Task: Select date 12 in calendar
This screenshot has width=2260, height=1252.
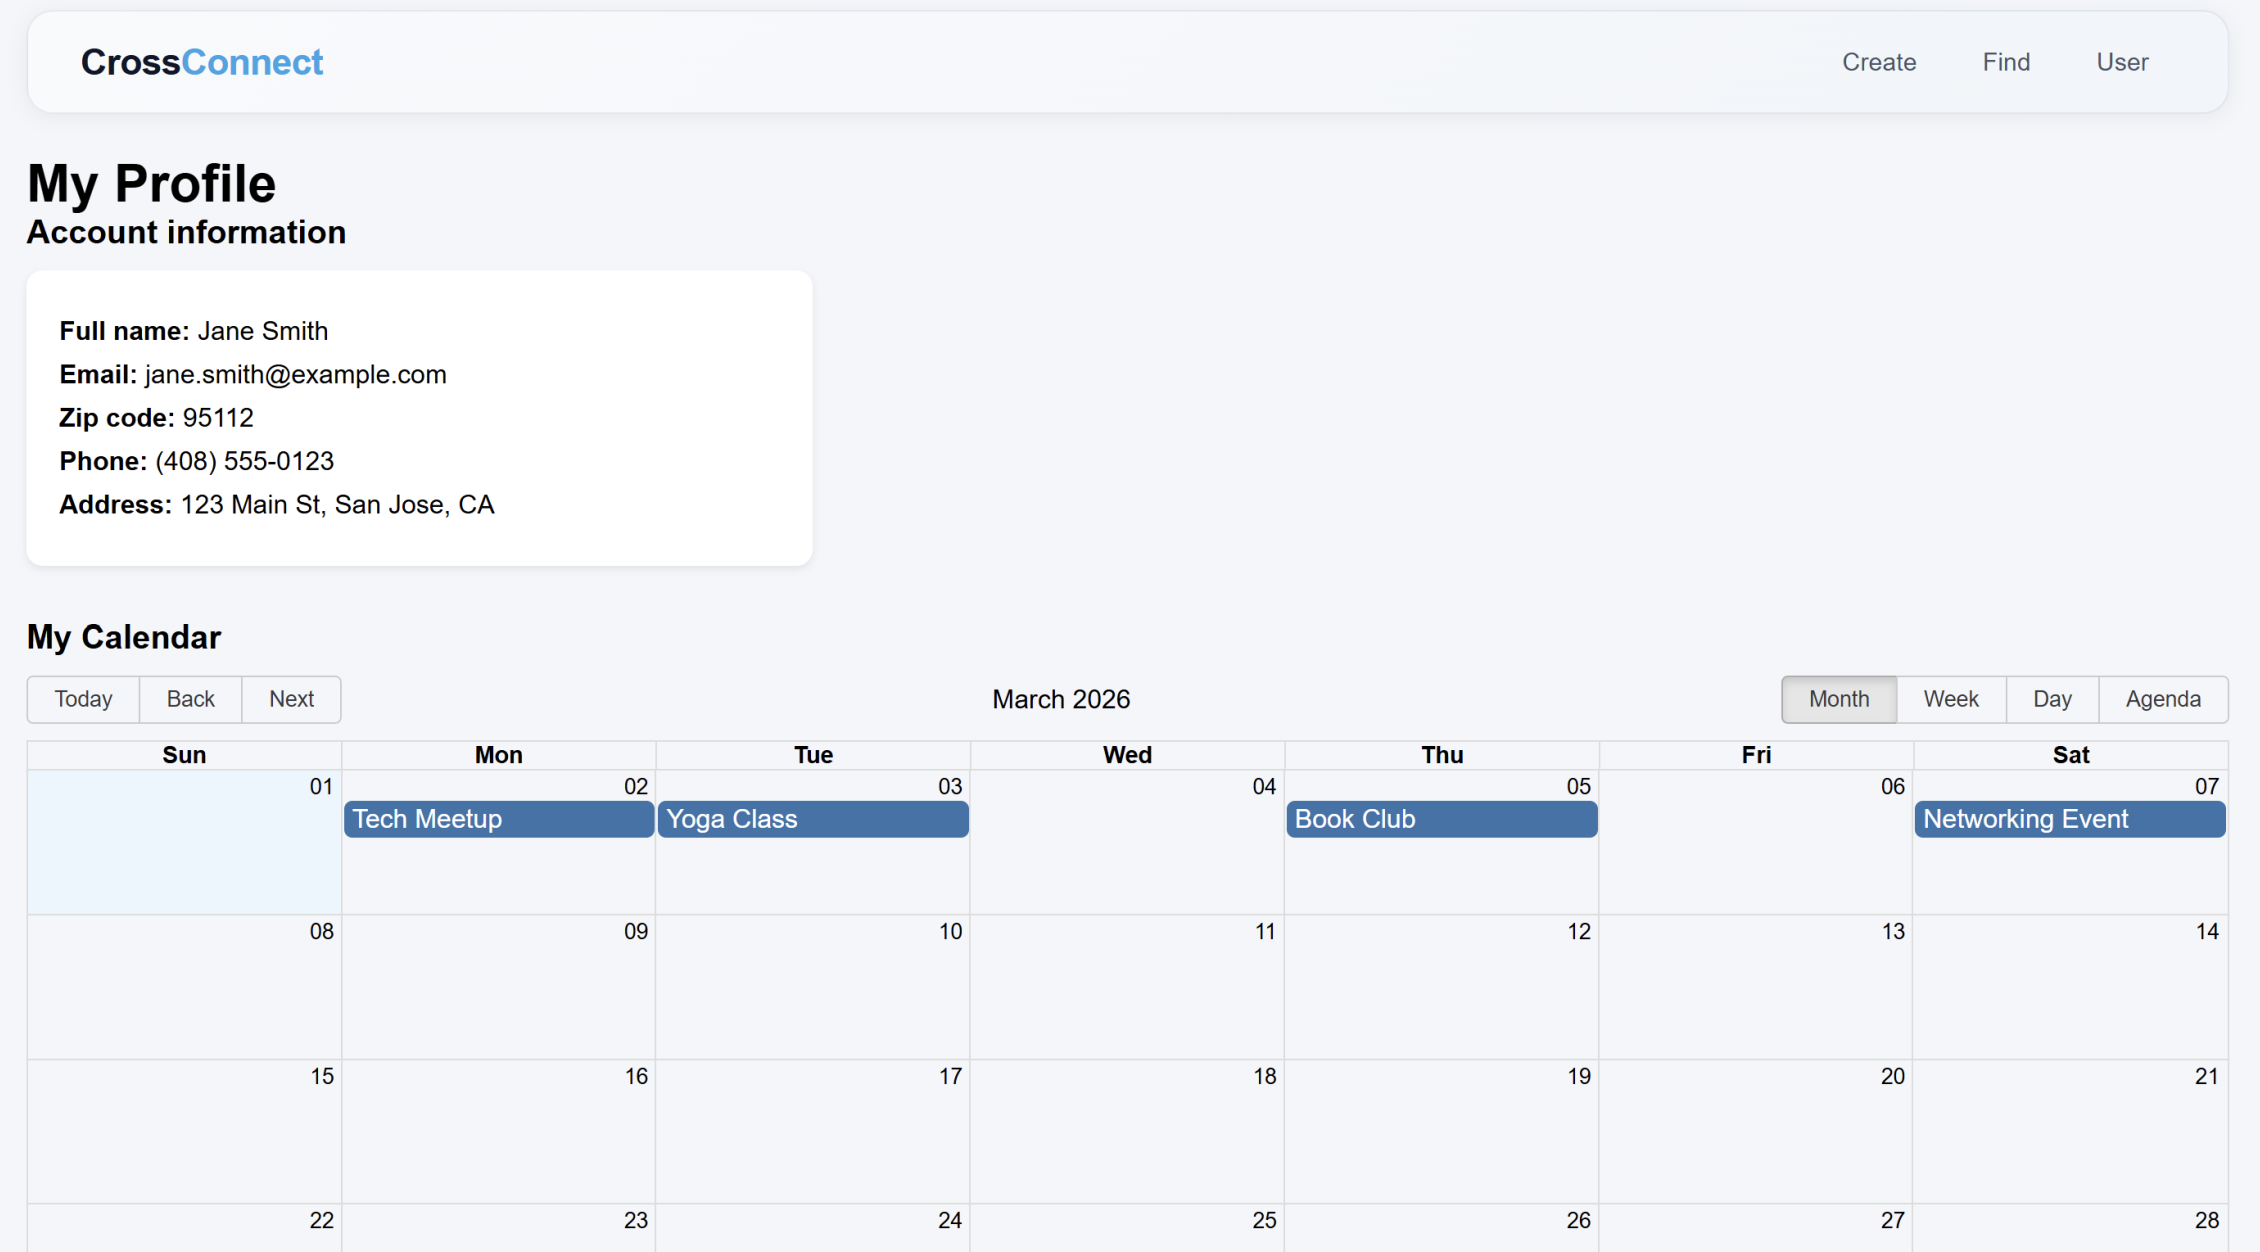Action: [1578, 932]
